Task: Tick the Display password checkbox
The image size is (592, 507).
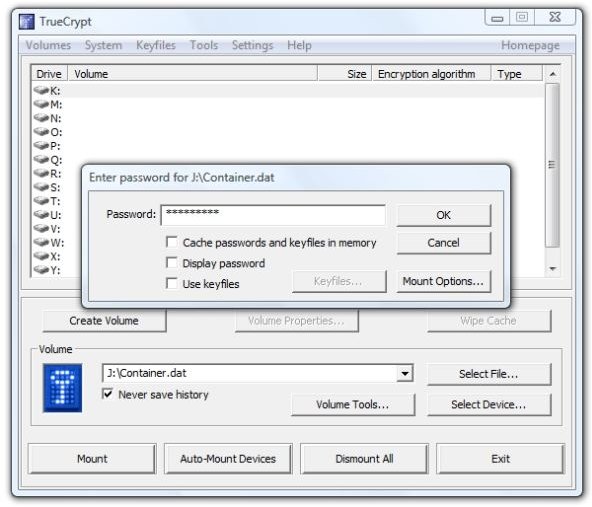Action: (x=172, y=262)
